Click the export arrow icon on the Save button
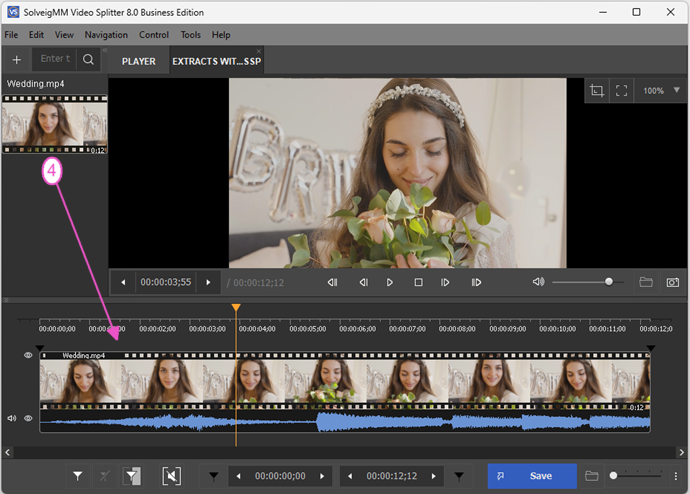 [x=500, y=476]
